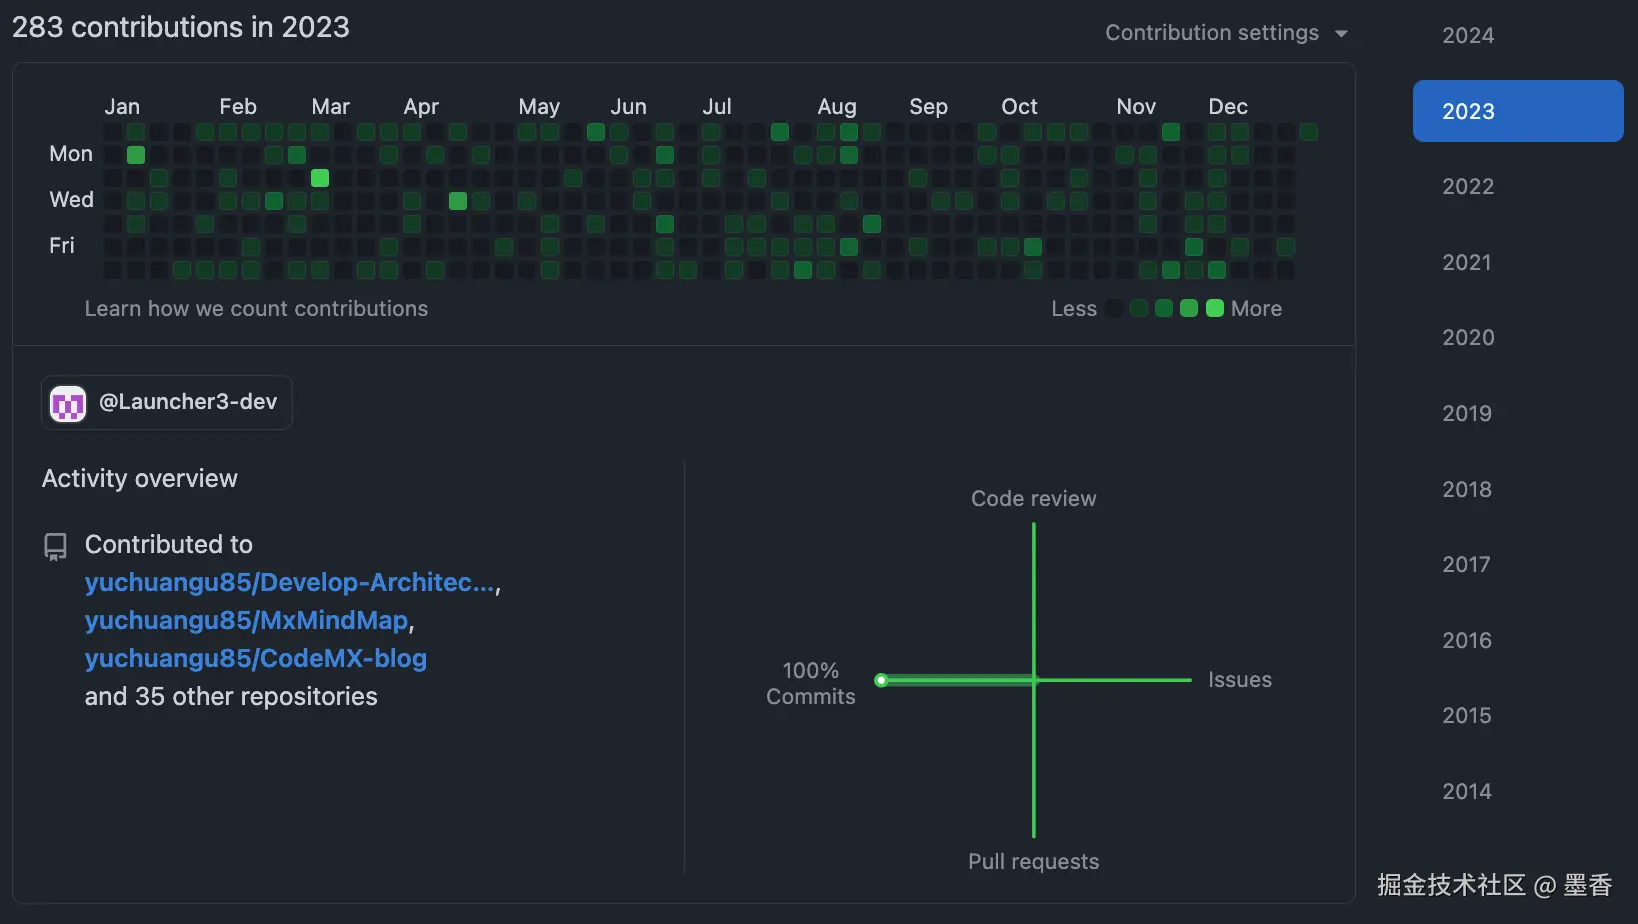Open Learn how we count contributions link
This screenshot has height=924, width=1638.
pos(256,308)
